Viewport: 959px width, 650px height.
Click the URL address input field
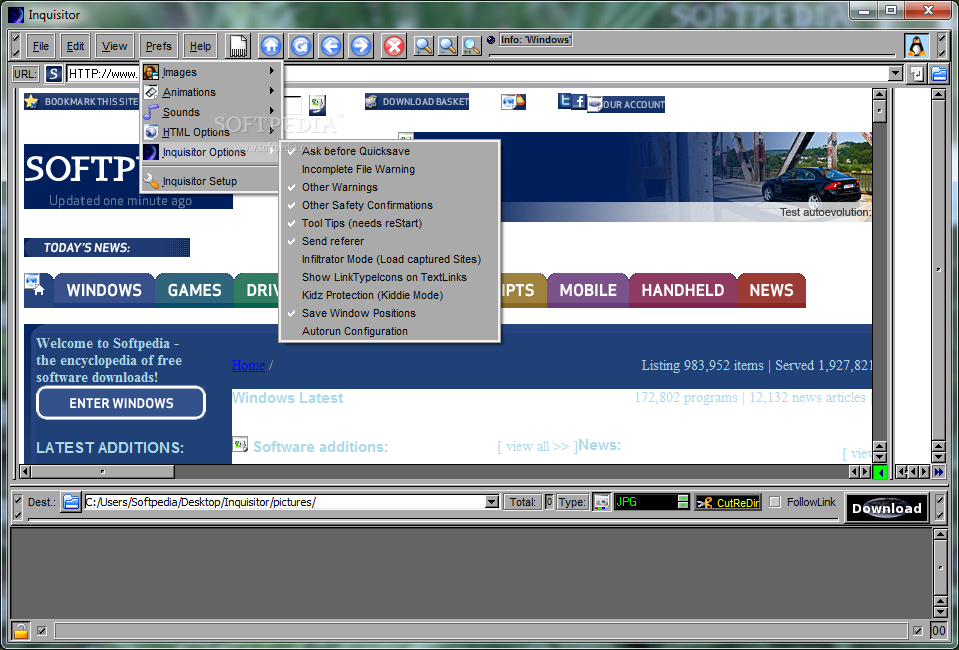coord(477,74)
